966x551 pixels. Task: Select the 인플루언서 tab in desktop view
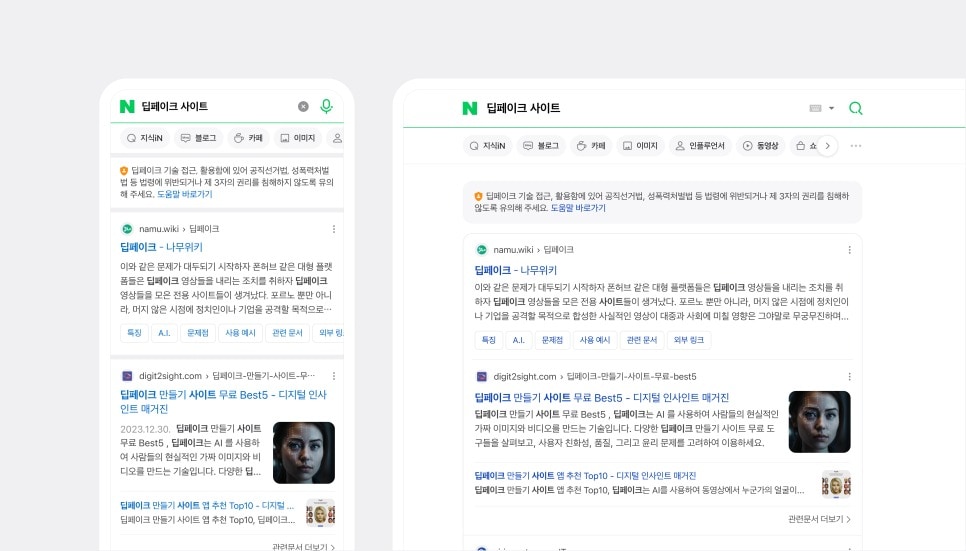[700, 146]
